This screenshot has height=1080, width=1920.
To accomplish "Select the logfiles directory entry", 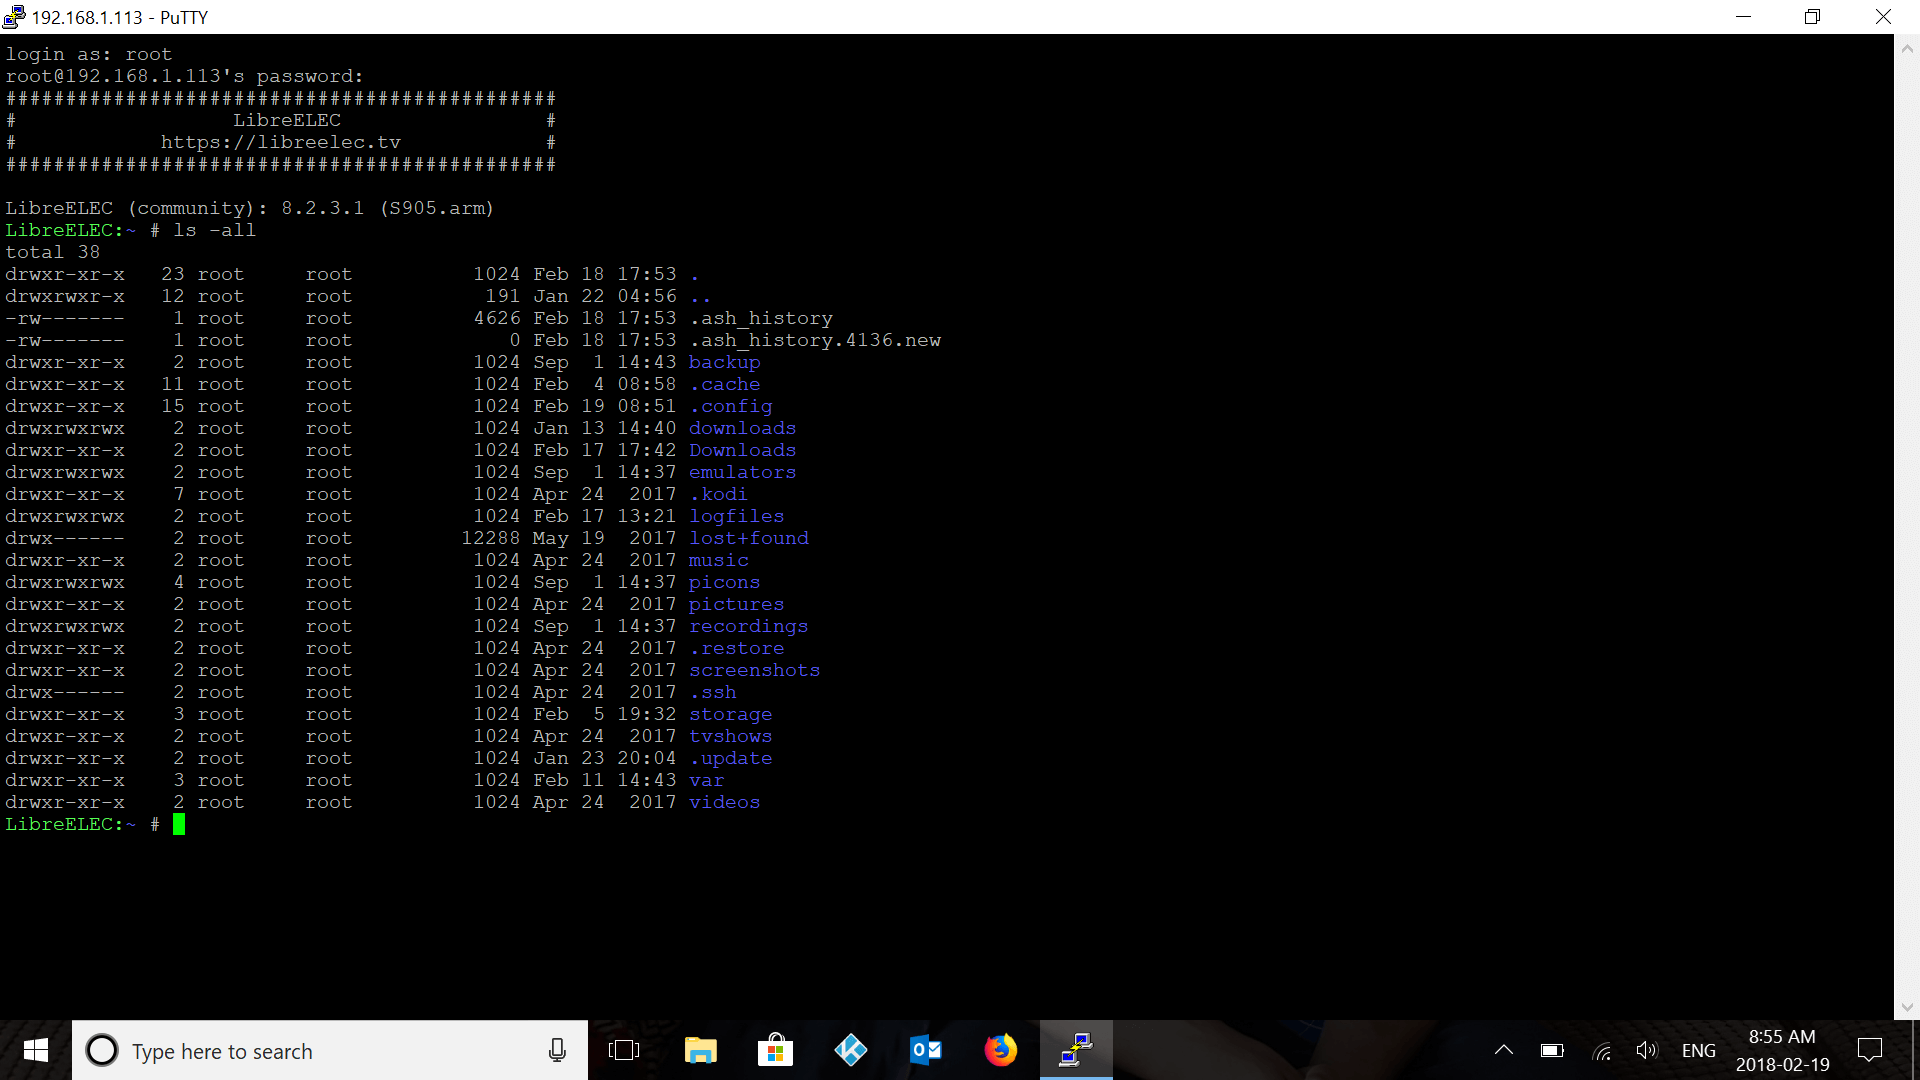I will (x=736, y=516).
